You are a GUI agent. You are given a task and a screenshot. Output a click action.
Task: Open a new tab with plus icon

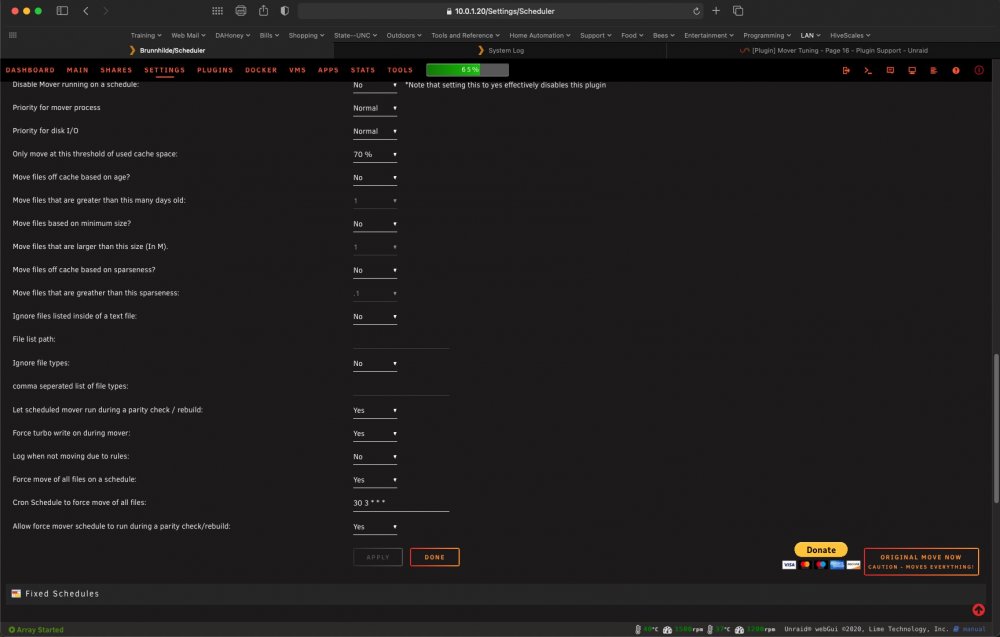tap(716, 11)
